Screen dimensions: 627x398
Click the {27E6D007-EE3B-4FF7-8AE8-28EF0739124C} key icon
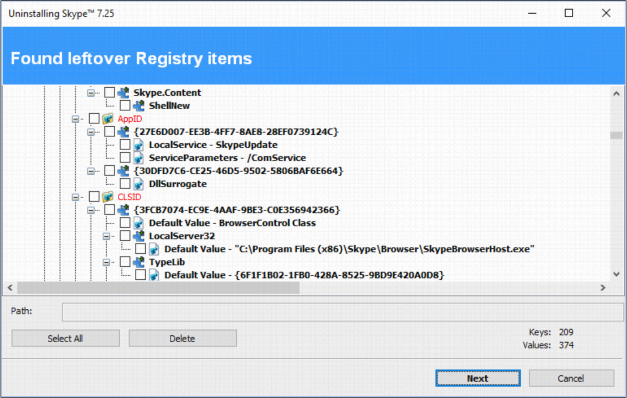123,132
